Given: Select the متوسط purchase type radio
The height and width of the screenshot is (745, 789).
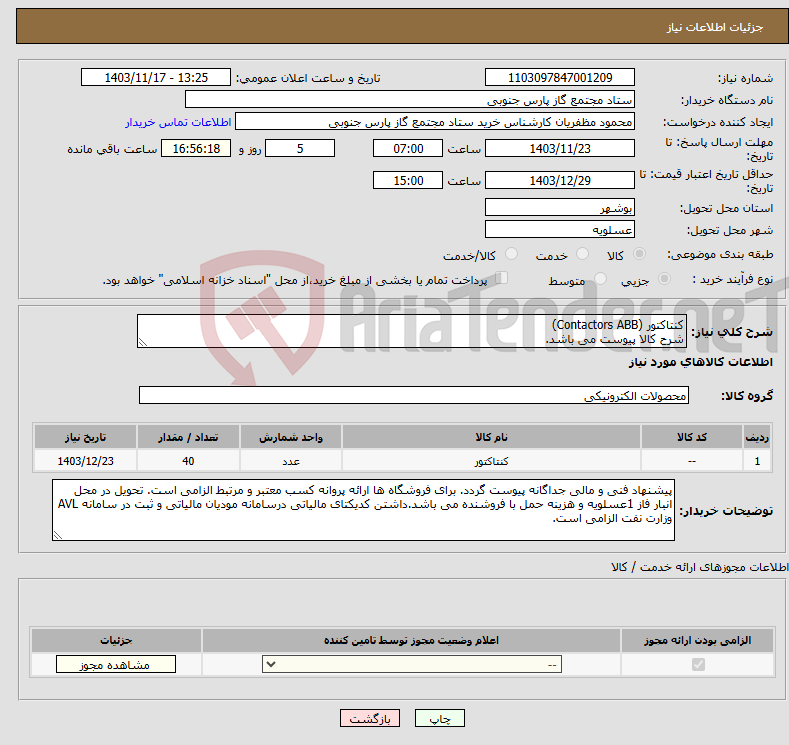Looking at the screenshot, I should [600, 279].
